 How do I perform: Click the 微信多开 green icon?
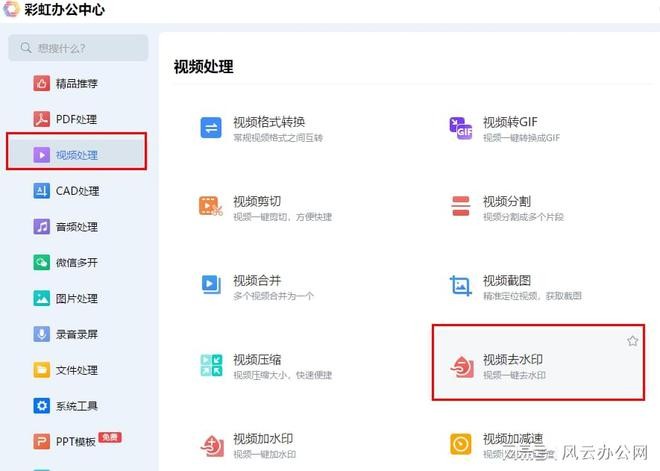point(41,262)
